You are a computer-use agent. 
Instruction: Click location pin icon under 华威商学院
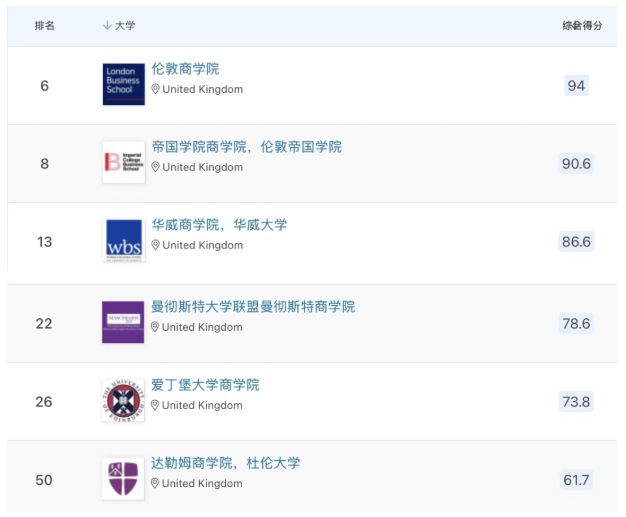pyautogui.click(x=156, y=245)
